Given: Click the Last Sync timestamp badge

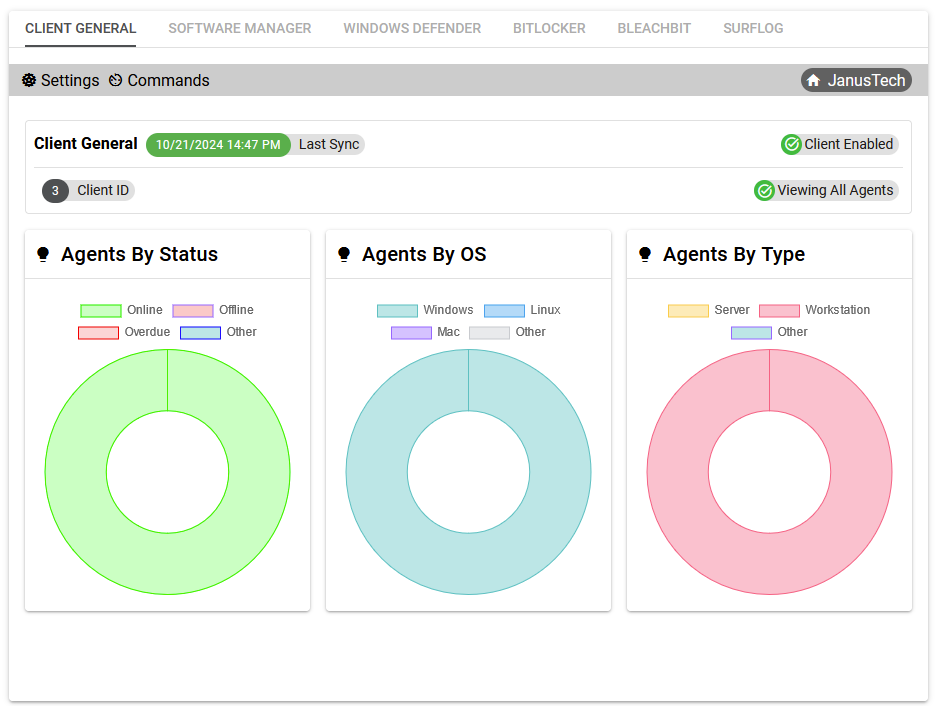Looking at the screenshot, I should [x=218, y=144].
